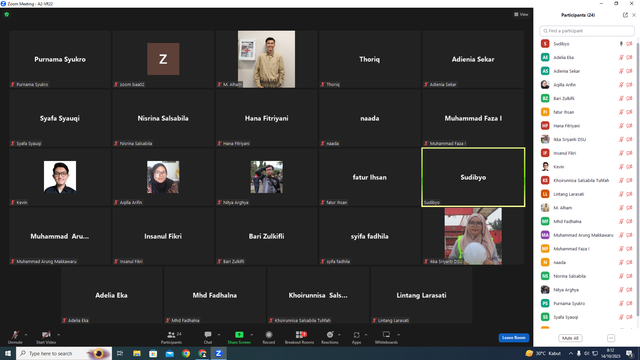The image size is (640, 360).
Task: Expand chat options arrow next to Chat
Action: (x=219, y=335)
